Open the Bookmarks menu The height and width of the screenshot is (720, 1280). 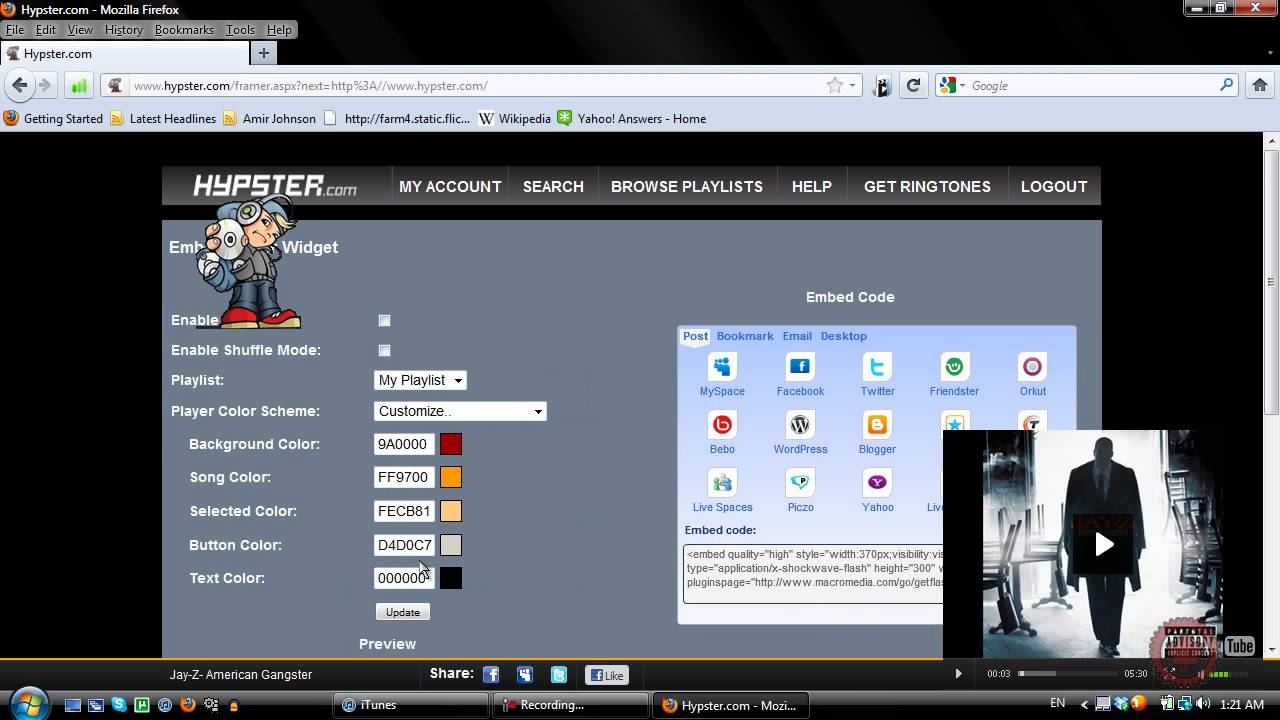184,30
